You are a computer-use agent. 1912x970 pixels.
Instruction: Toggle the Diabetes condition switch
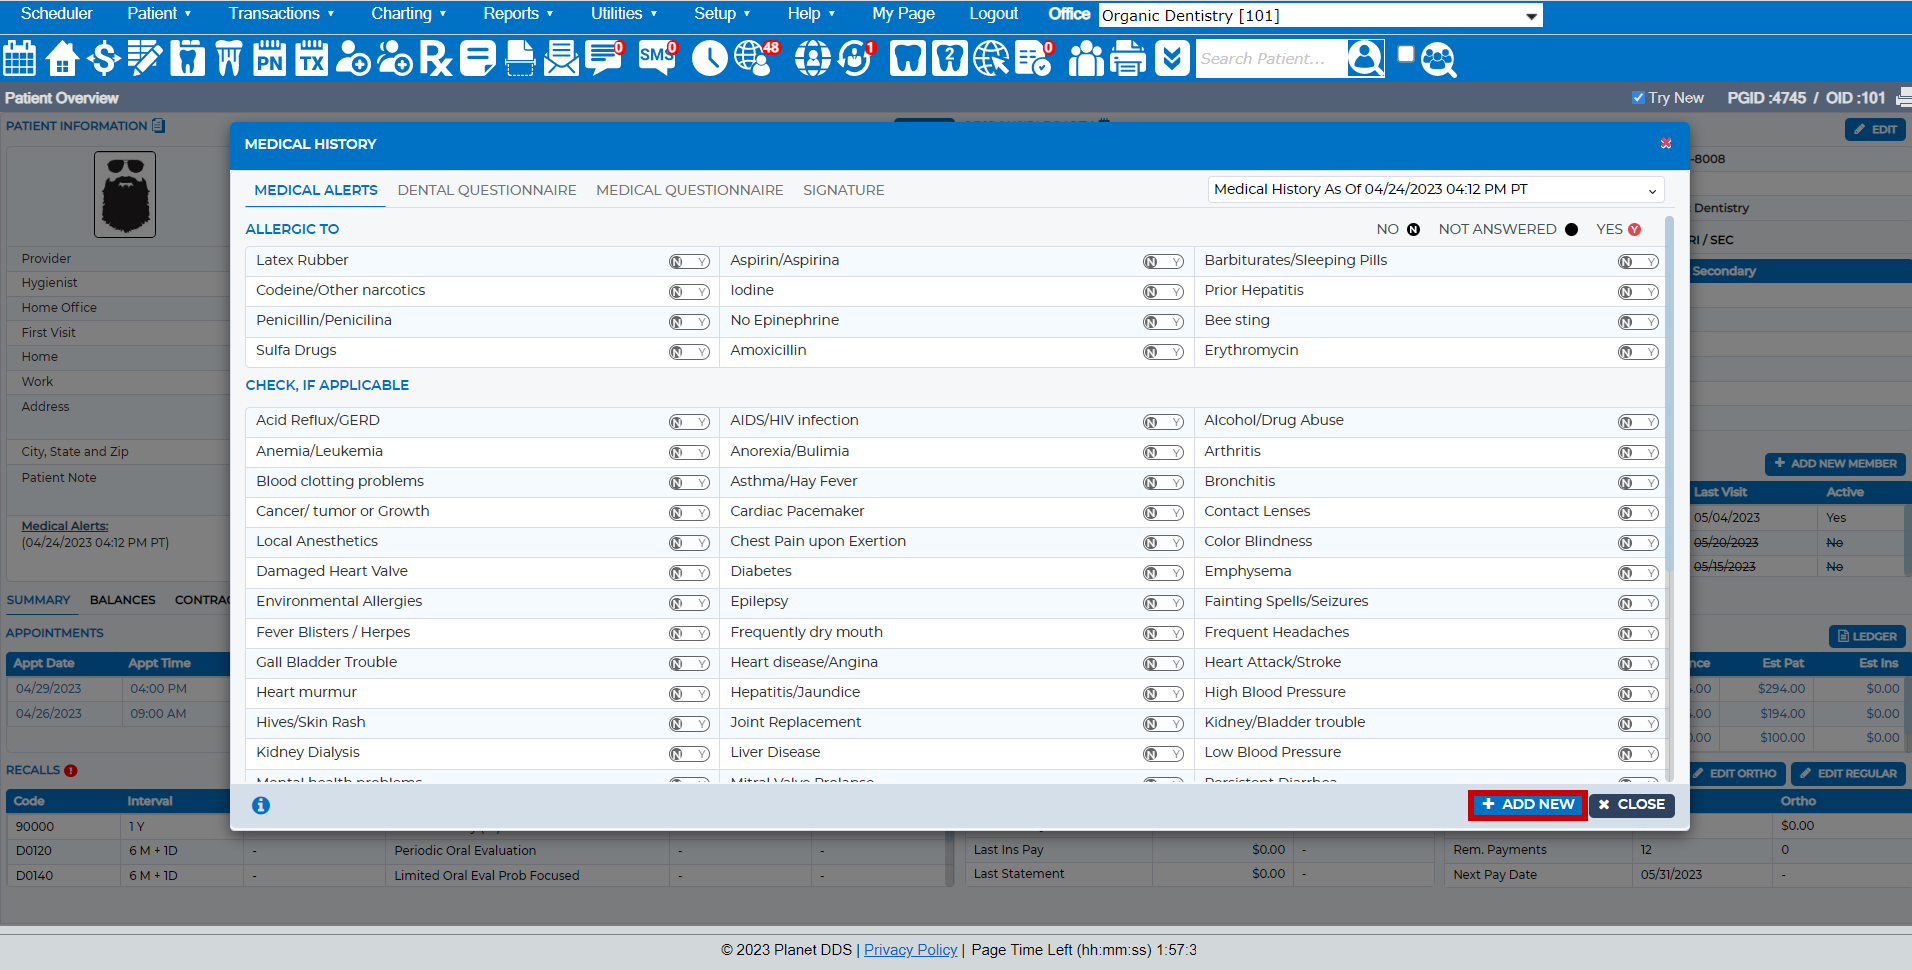click(x=1163, y=573)
